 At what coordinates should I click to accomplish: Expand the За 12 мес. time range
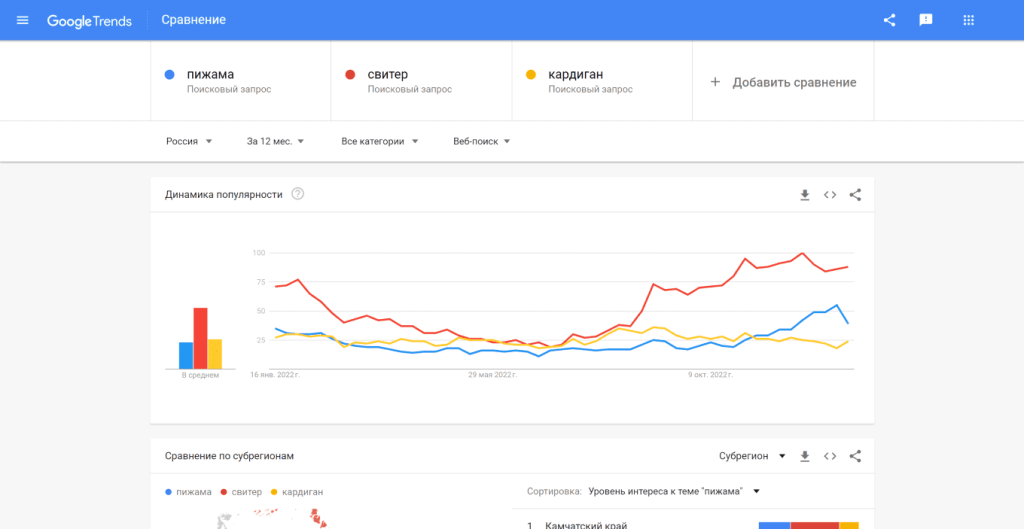click(275, 141)
